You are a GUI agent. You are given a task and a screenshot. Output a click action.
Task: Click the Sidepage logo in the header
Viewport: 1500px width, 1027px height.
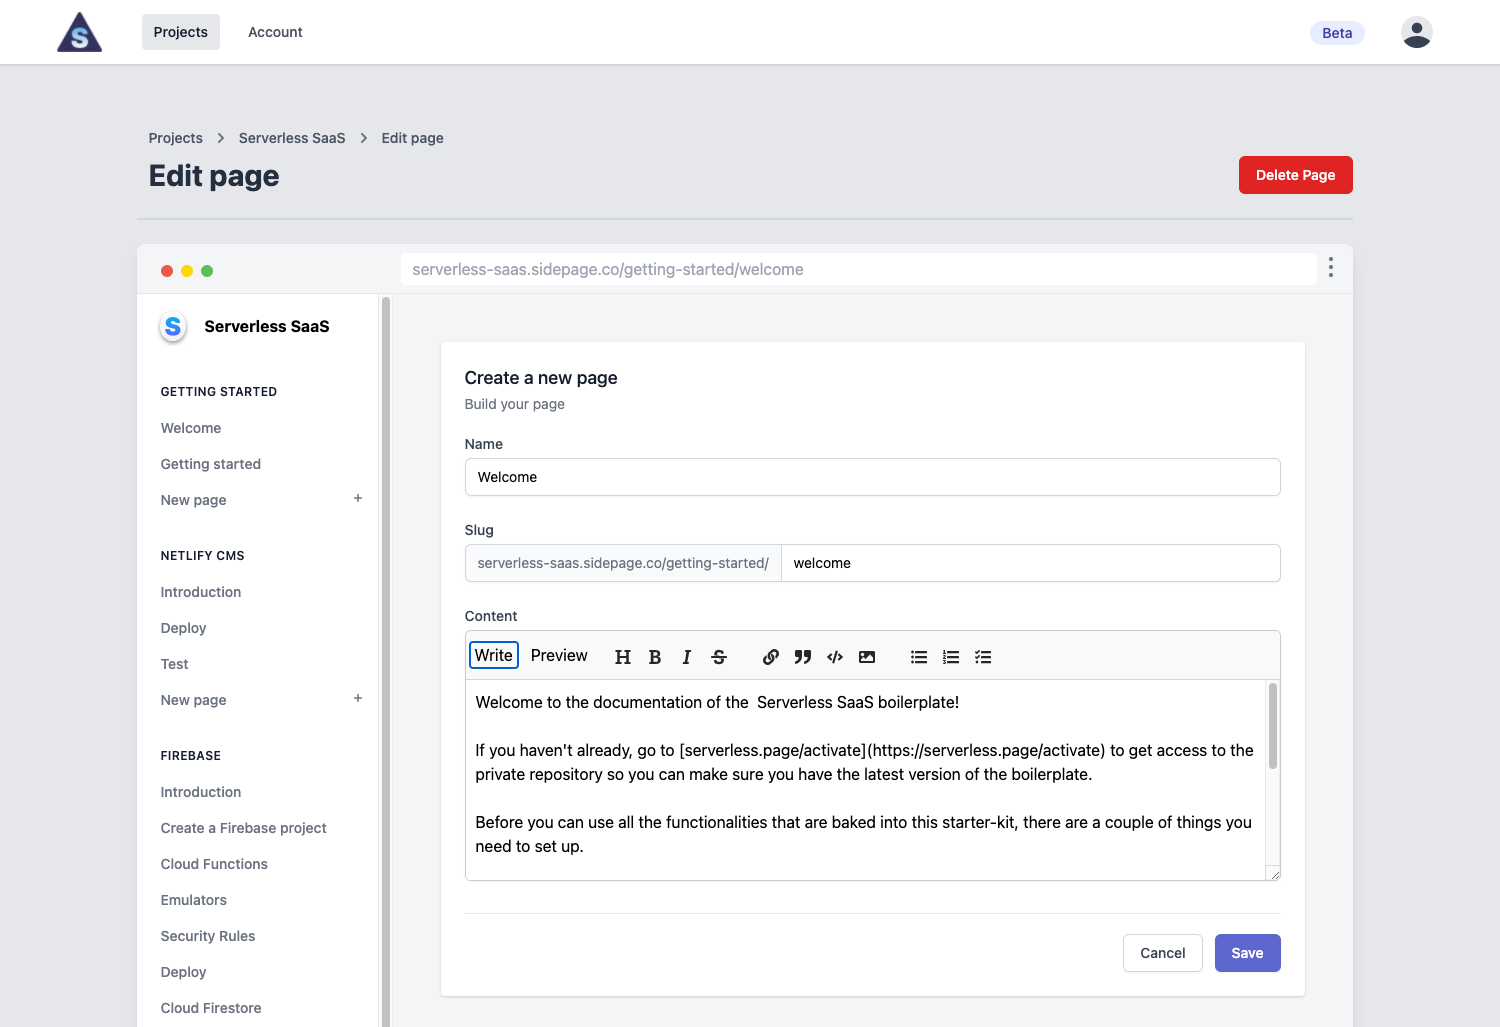[x=80, y=32]
